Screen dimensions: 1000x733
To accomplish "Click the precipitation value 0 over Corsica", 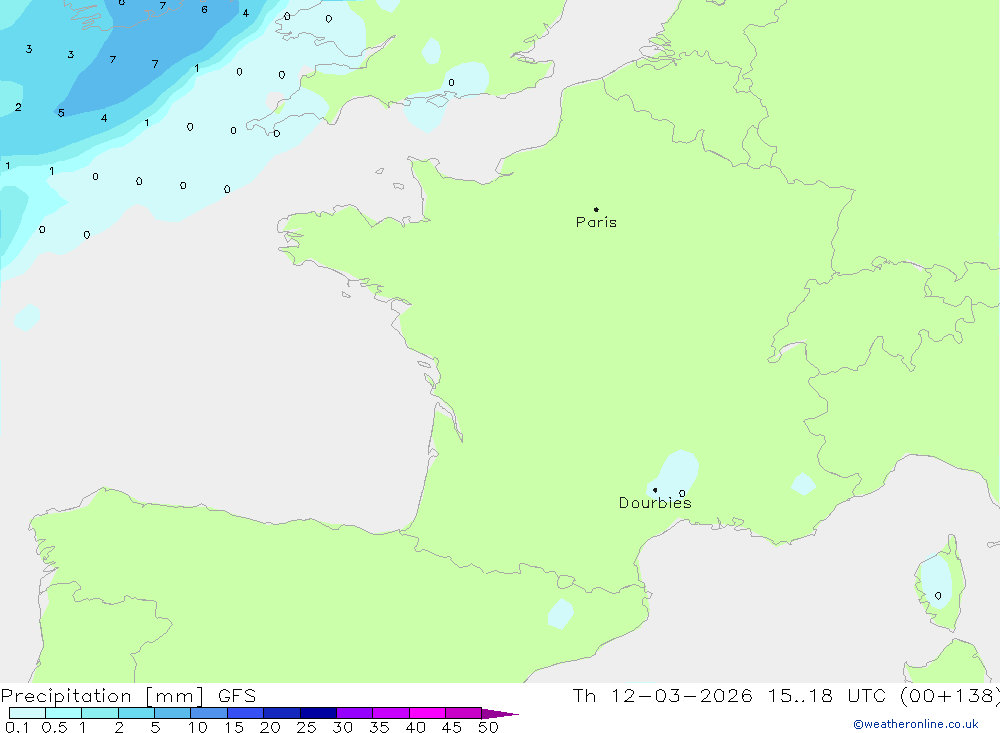I will [938, 596].
